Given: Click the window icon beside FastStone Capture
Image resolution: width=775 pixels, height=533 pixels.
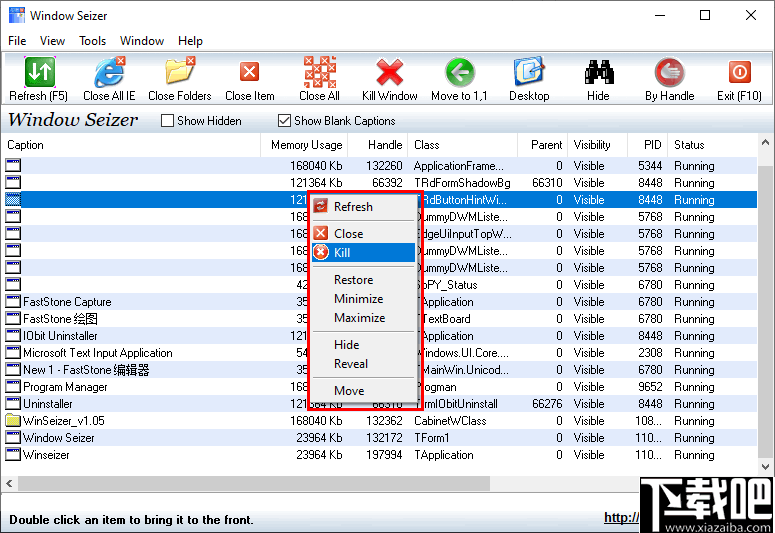Looking at the screenshot, I should 13,302.
